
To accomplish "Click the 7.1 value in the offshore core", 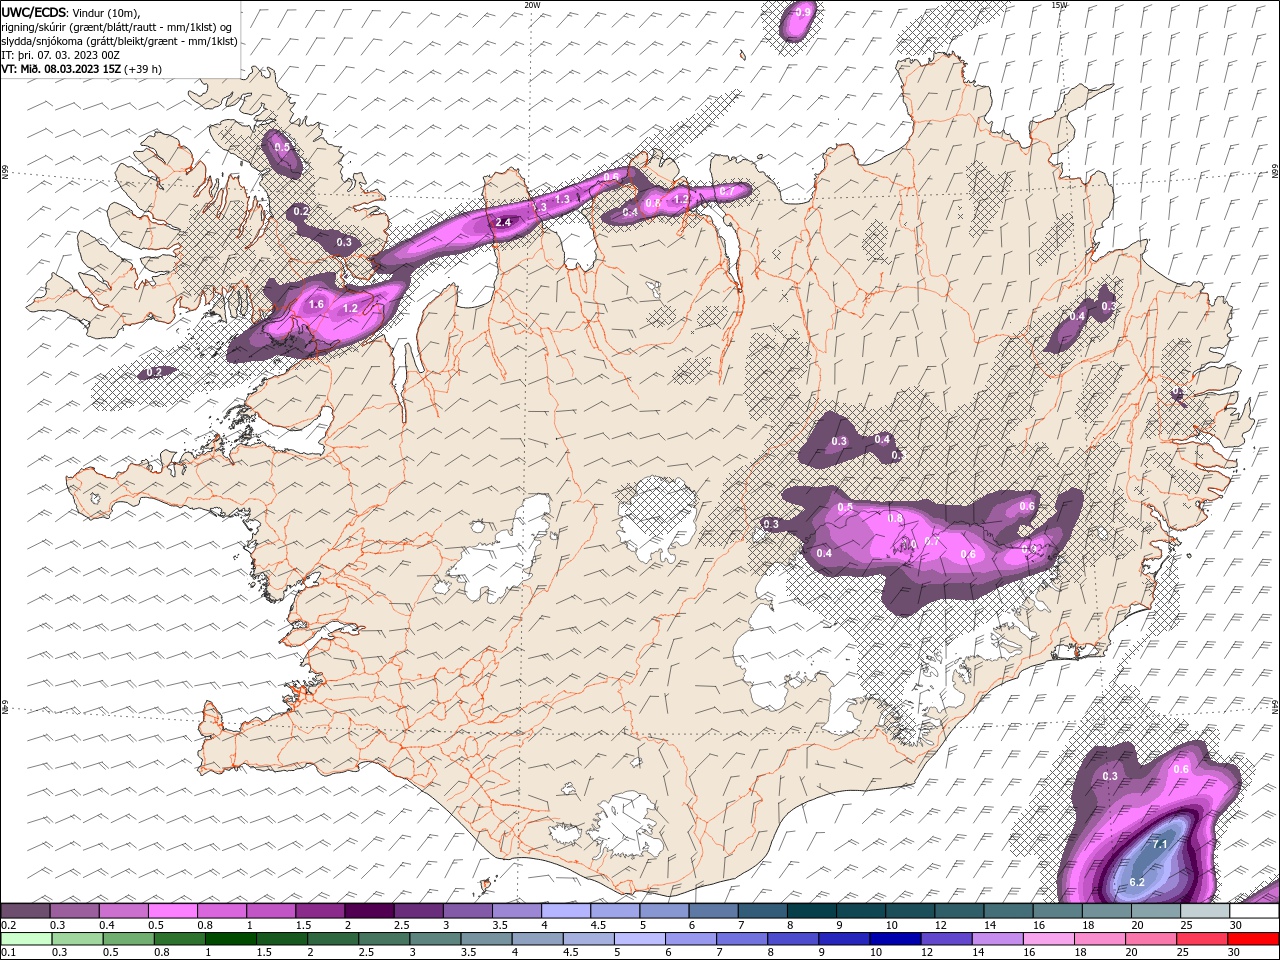I will click(x=1160, y=845).
